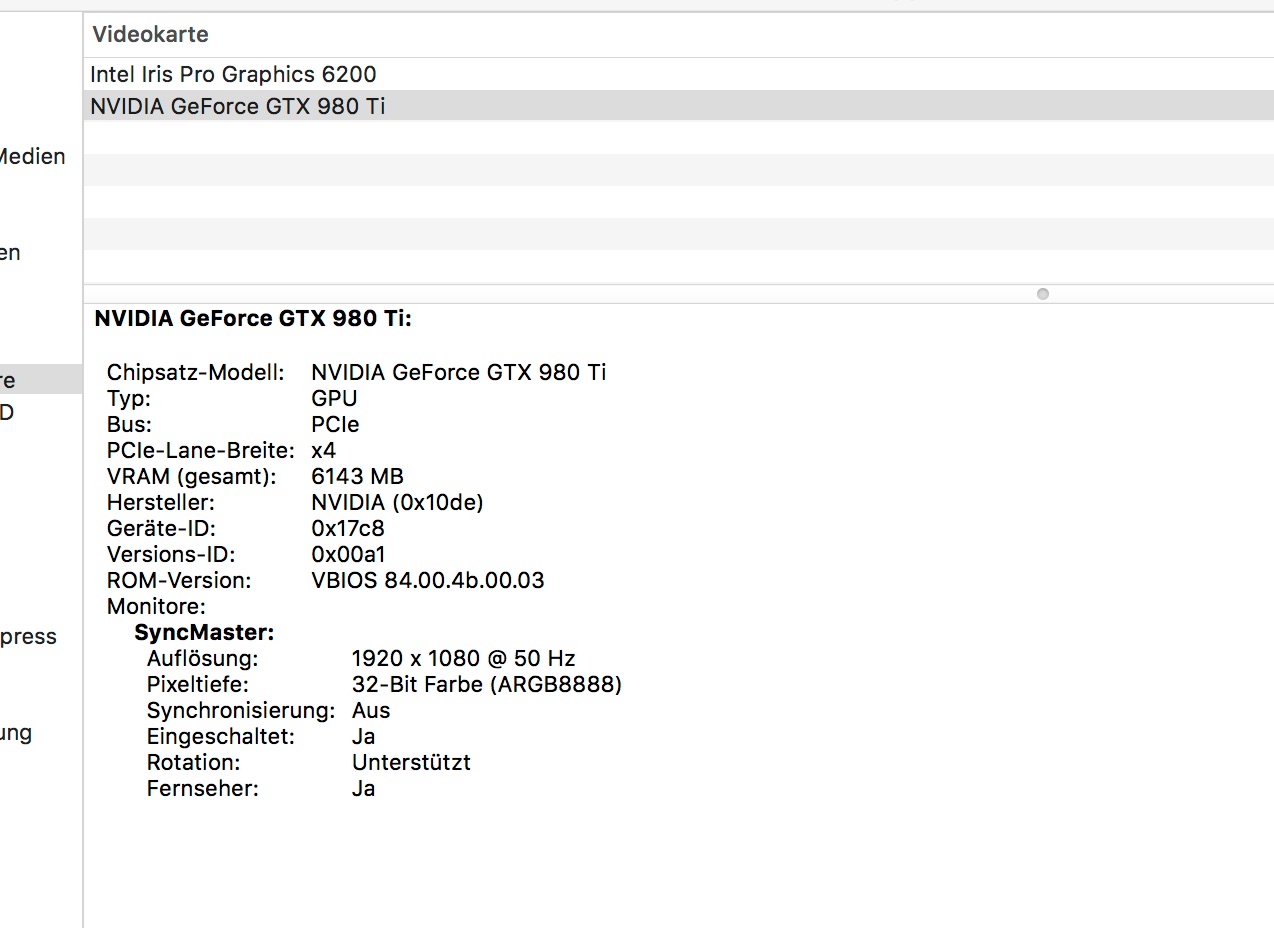Click the Fernseher: label

(x=203, y=788)
